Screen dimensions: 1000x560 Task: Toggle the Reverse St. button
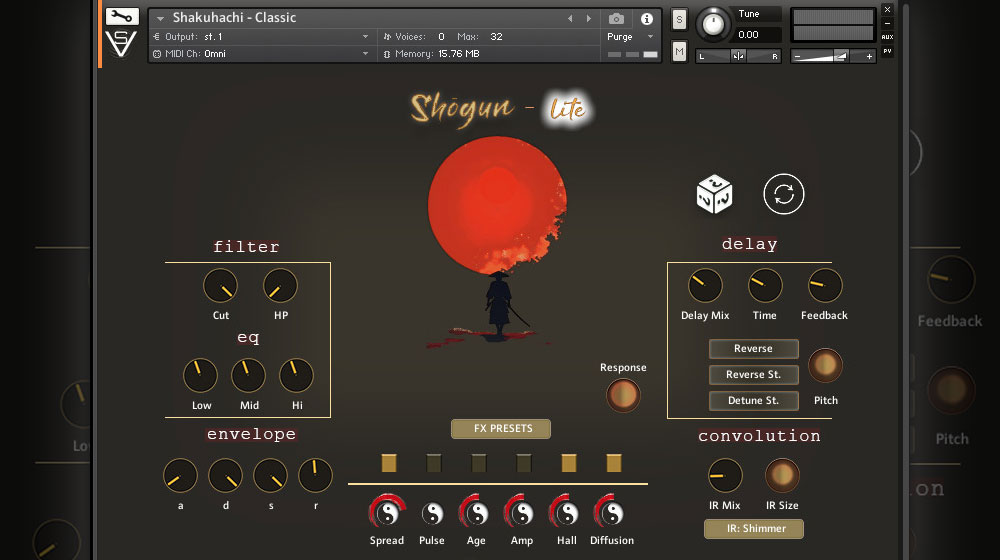click(753, 375)
